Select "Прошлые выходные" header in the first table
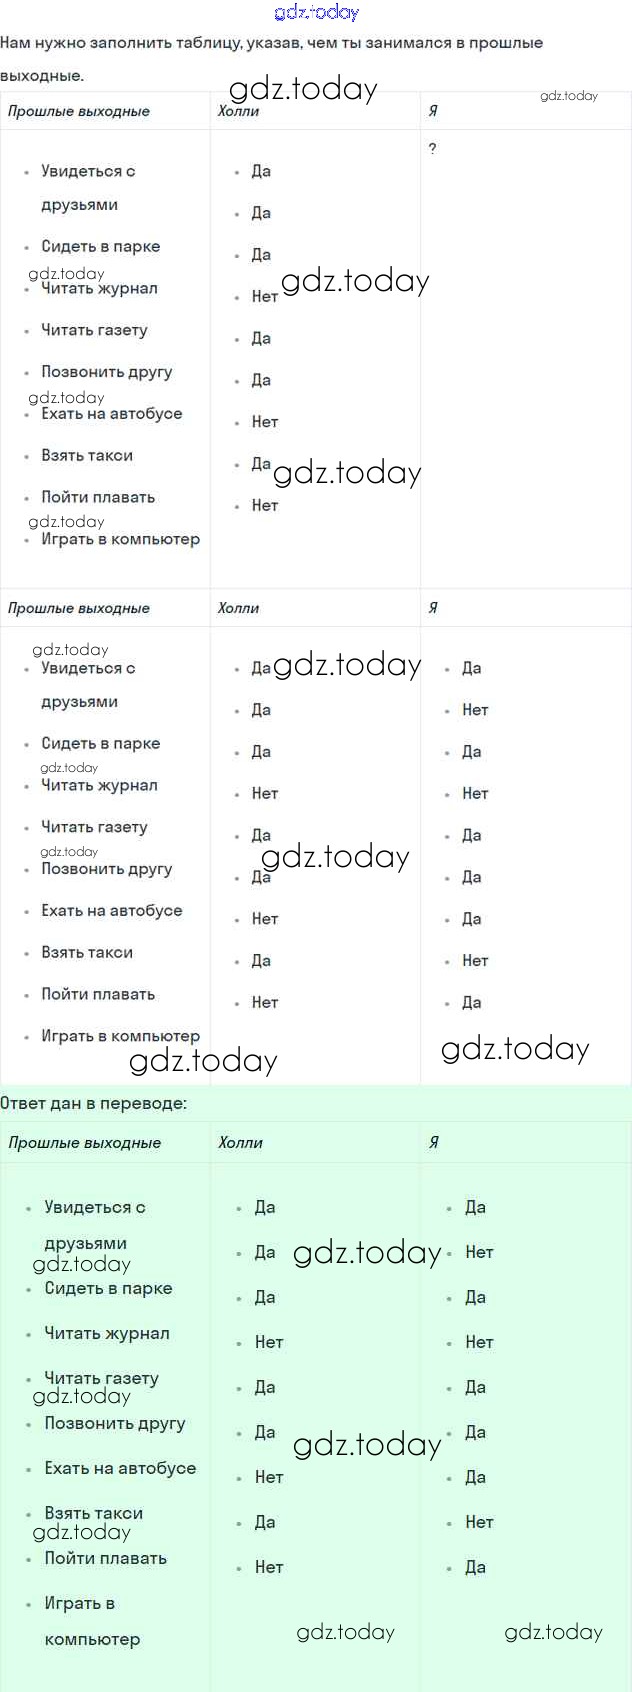The image size is (632, 1692). (79, 111)
